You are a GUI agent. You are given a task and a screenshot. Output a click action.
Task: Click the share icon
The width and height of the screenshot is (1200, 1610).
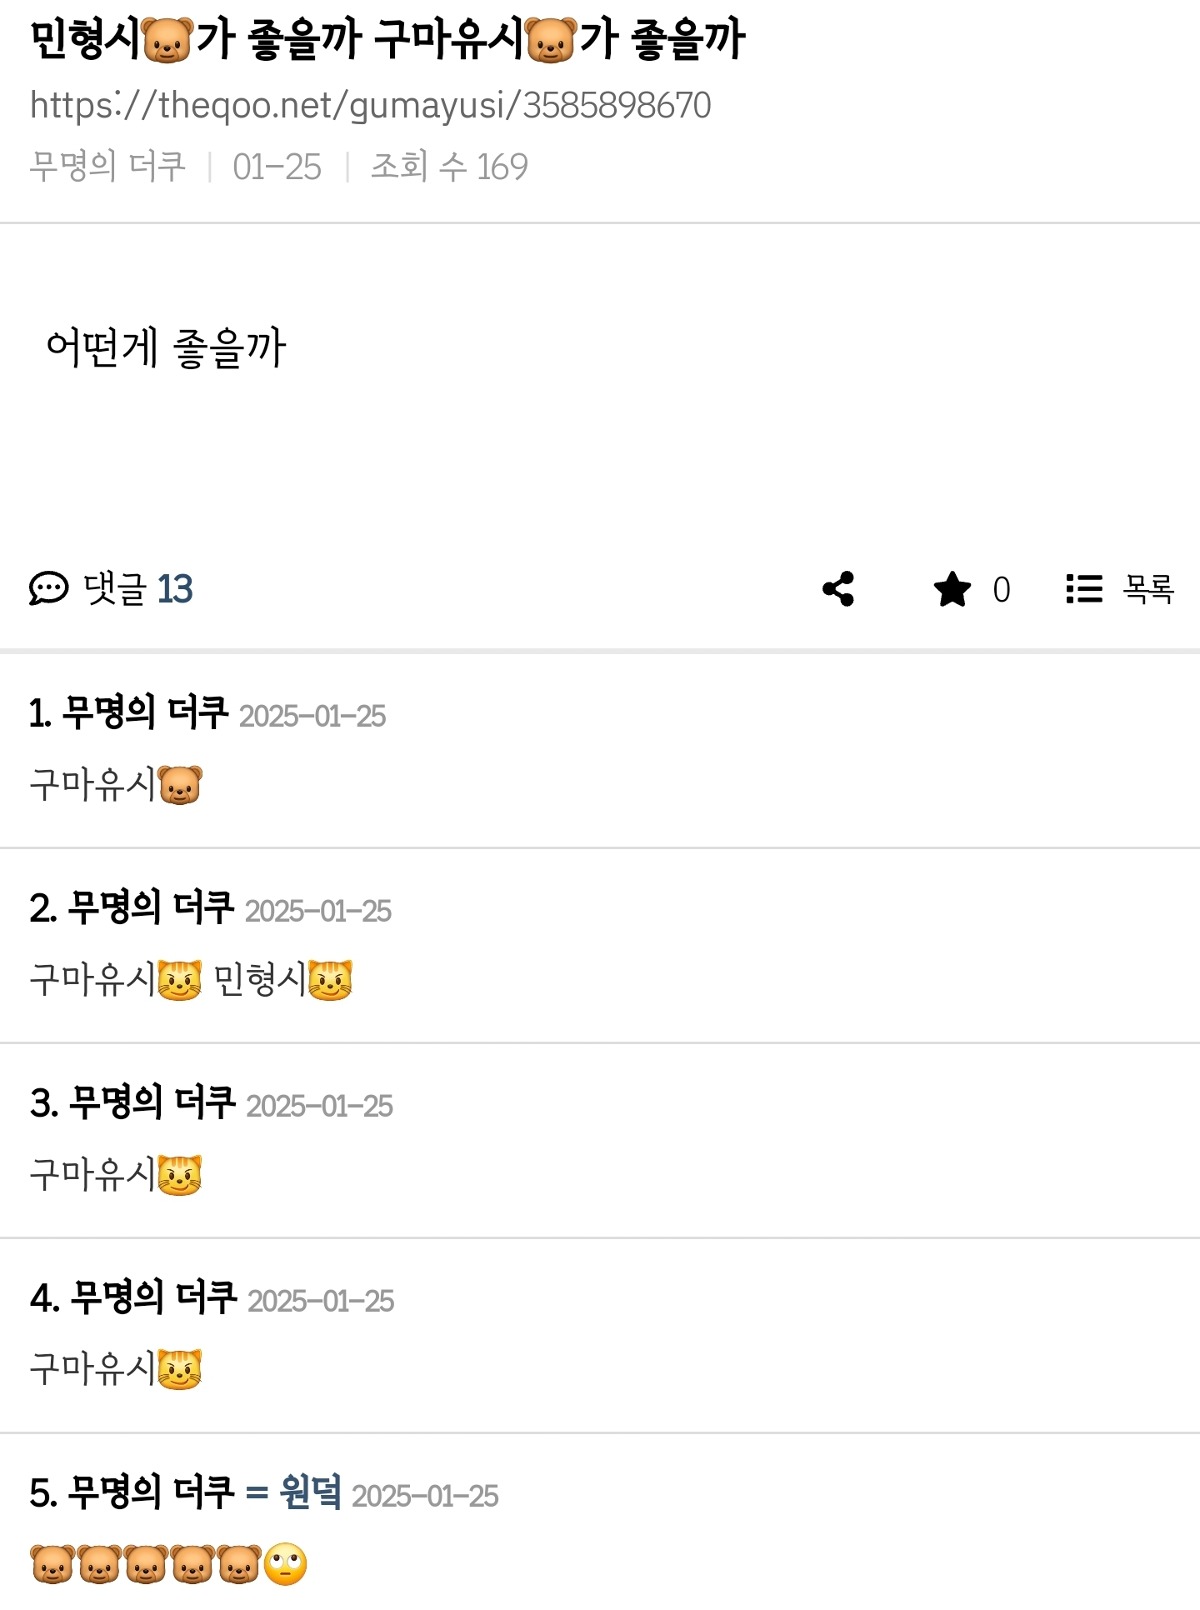point(838,589)
